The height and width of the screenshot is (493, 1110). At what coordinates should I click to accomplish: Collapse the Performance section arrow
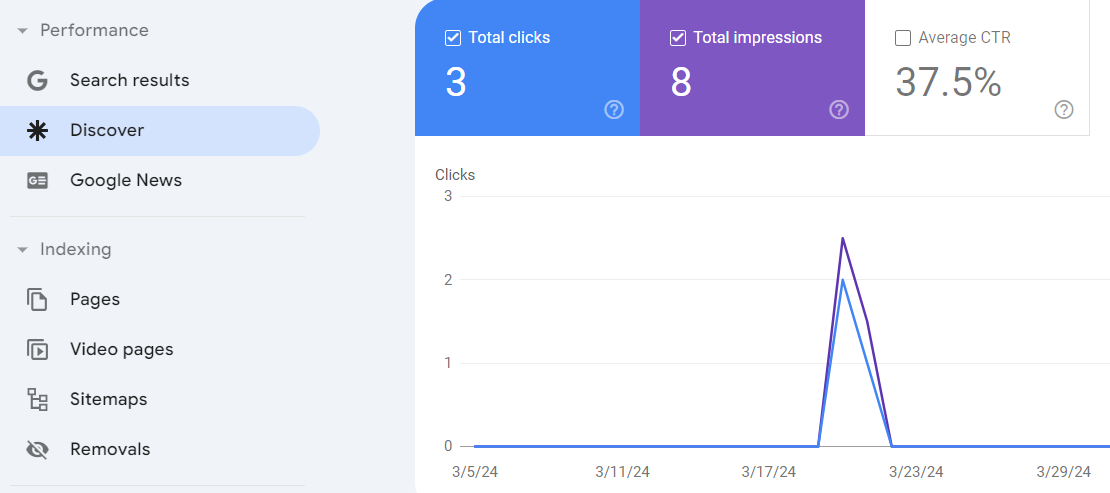tap(23, 31)
